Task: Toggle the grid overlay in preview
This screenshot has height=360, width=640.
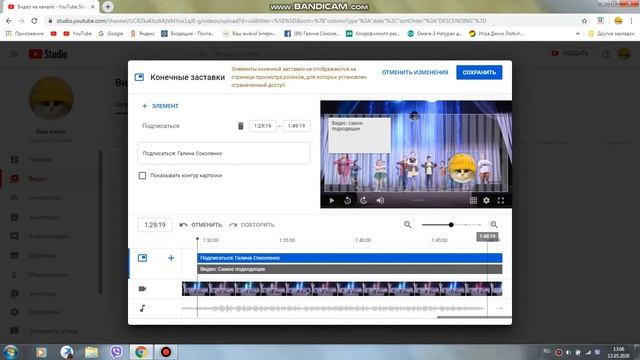Action: [473, 200]
